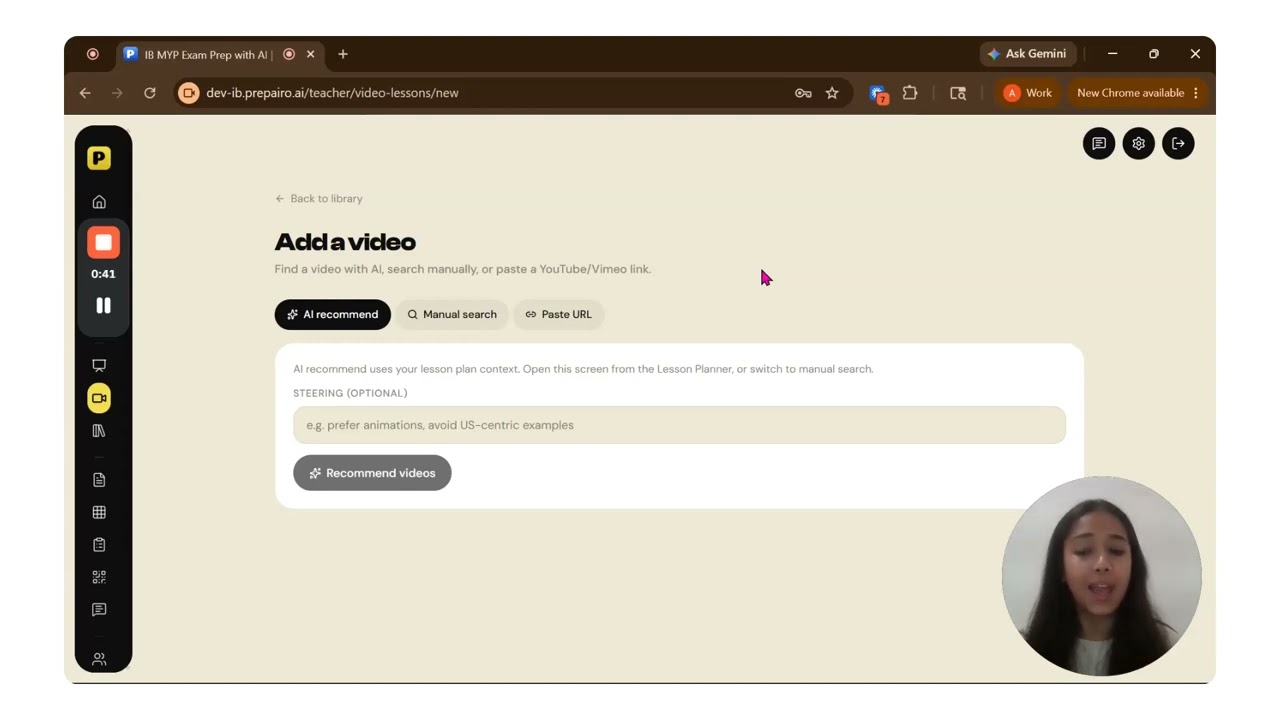Open the clipboard icon in sidebar
This screenshot has height=720, width=1280.
coord(99,545)
